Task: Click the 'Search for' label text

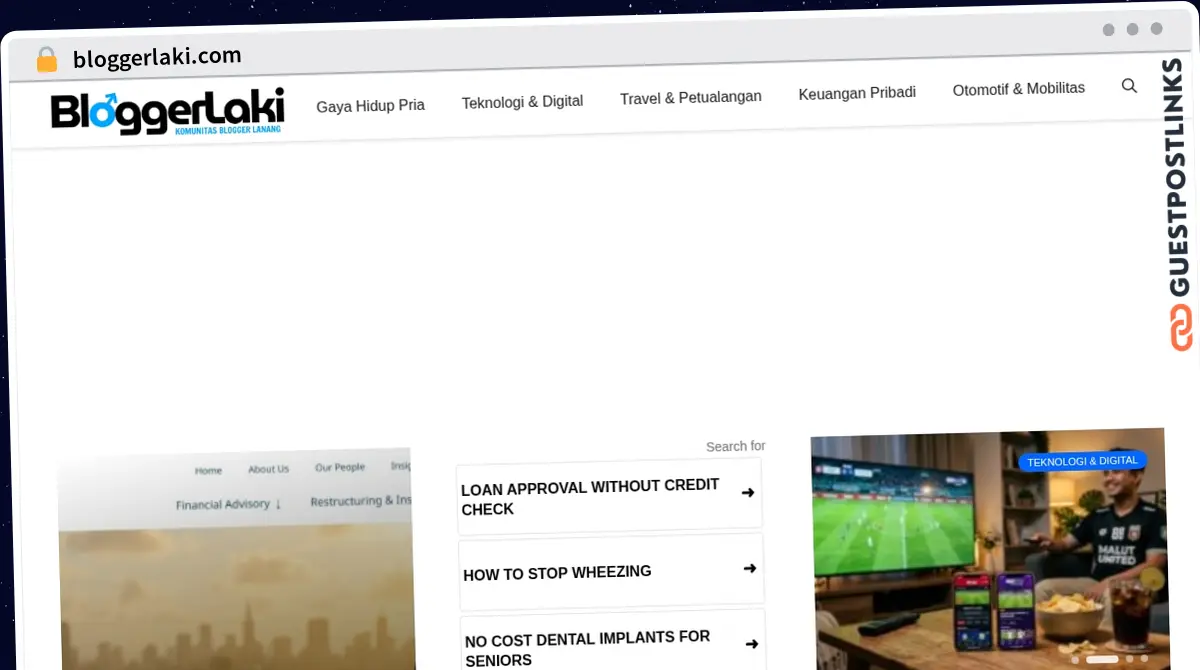Action: pos(735,446)
